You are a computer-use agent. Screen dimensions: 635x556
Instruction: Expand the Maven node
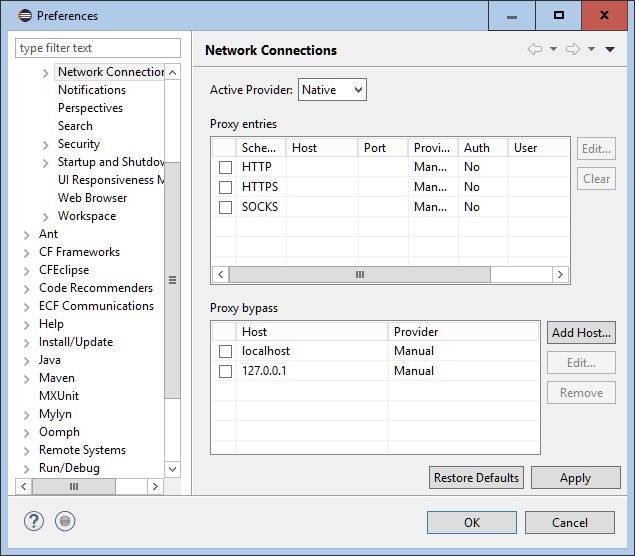(27, 379)
